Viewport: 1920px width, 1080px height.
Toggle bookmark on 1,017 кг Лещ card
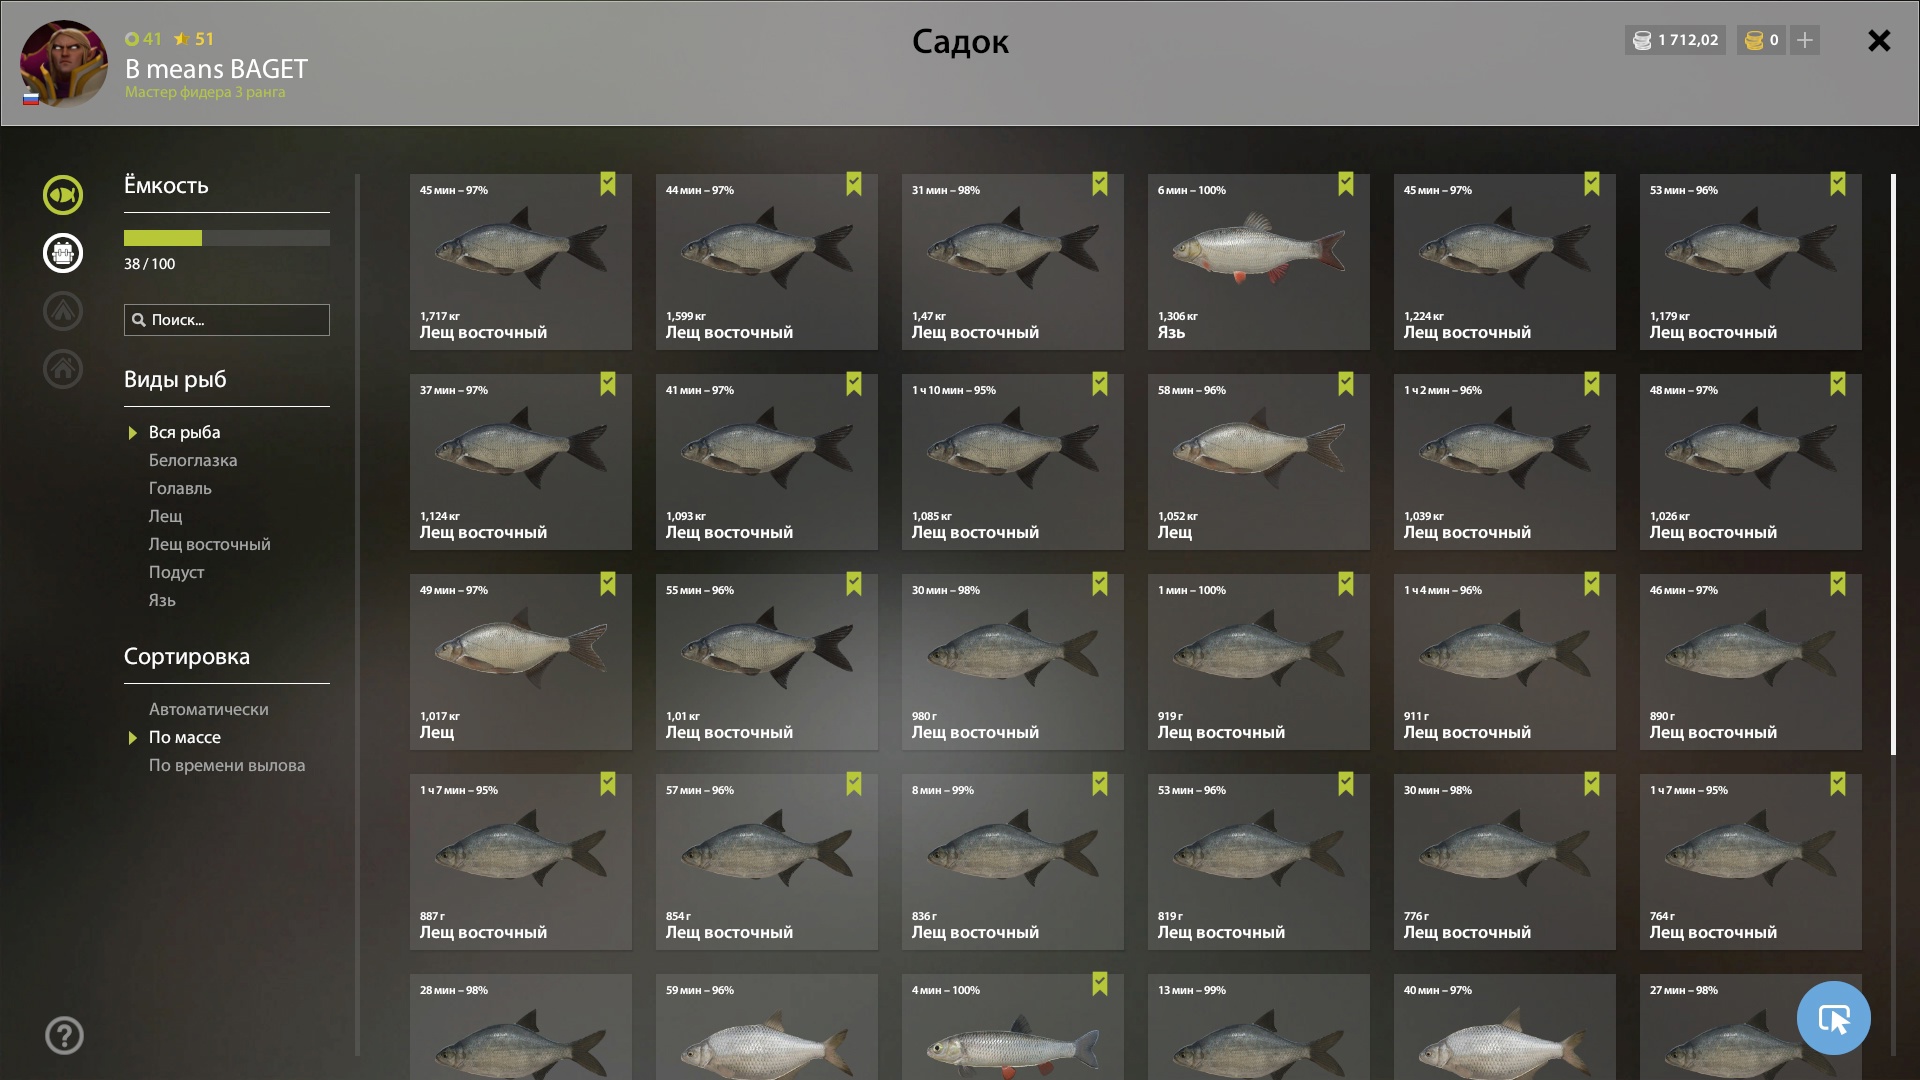pyautogui.click(x=608, y=584)
